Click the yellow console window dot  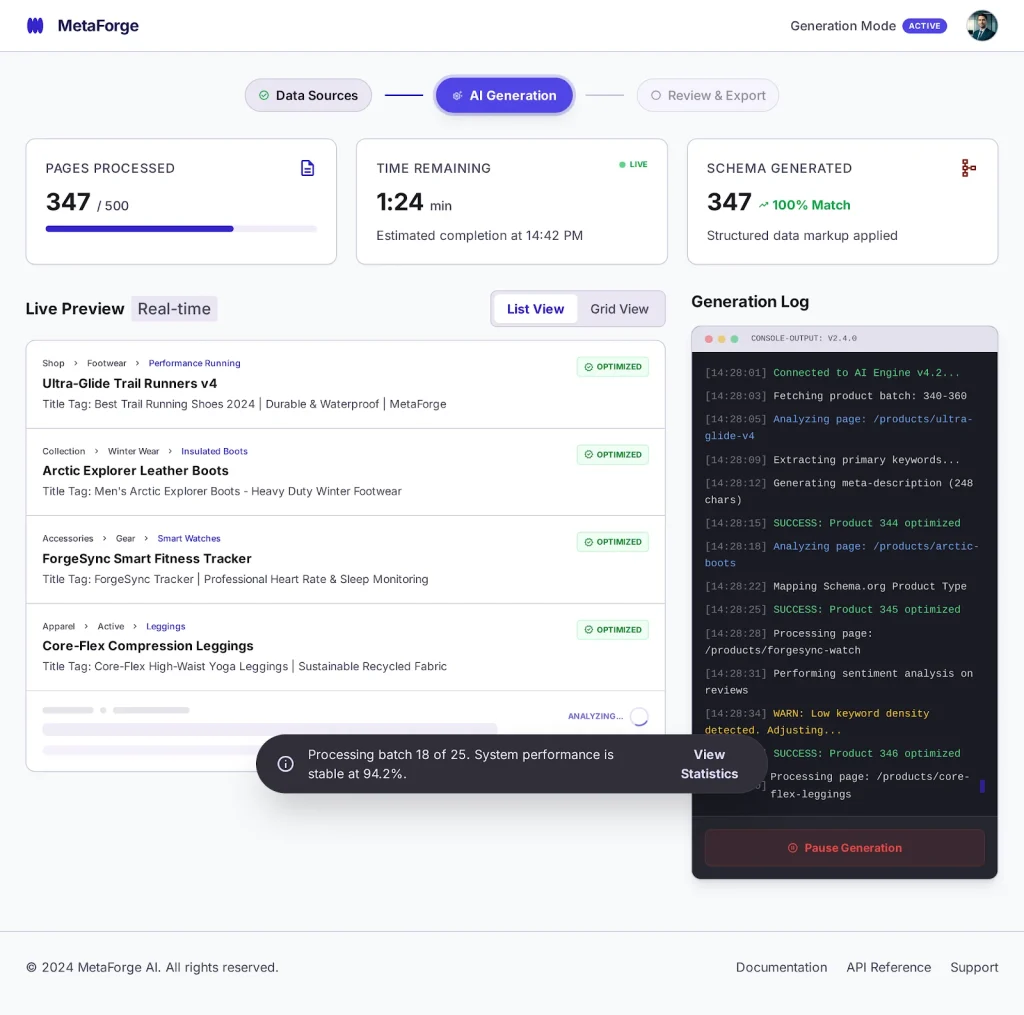pos(722,339)
